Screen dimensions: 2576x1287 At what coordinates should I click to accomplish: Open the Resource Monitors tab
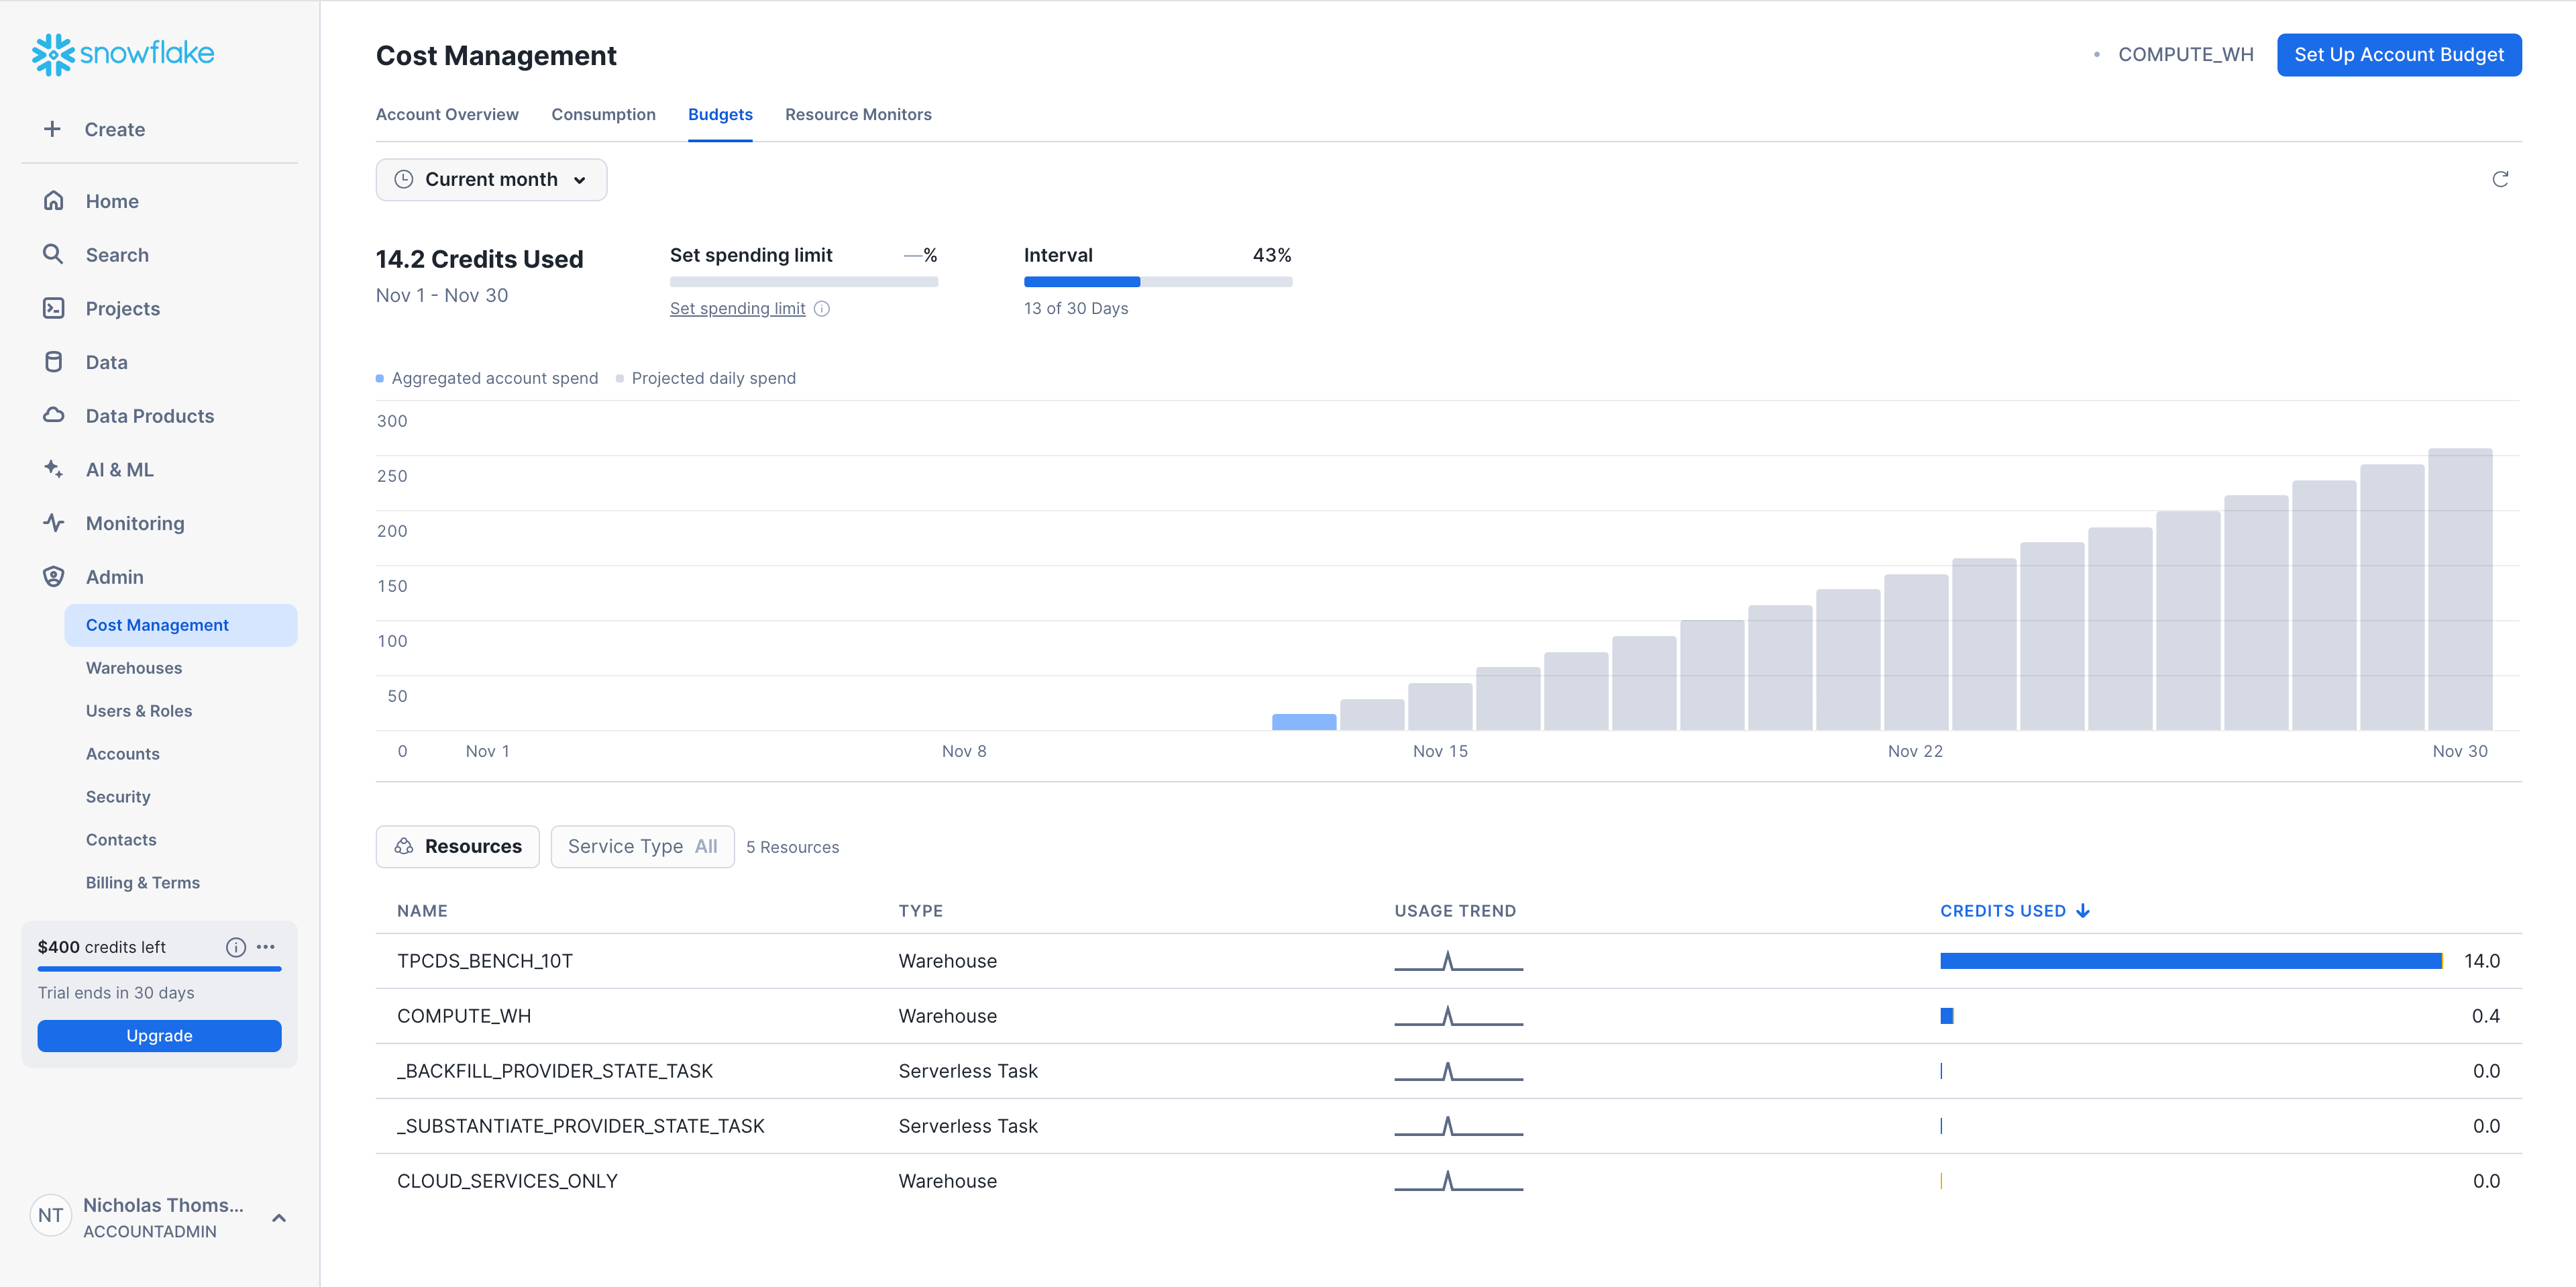point(858,114)
